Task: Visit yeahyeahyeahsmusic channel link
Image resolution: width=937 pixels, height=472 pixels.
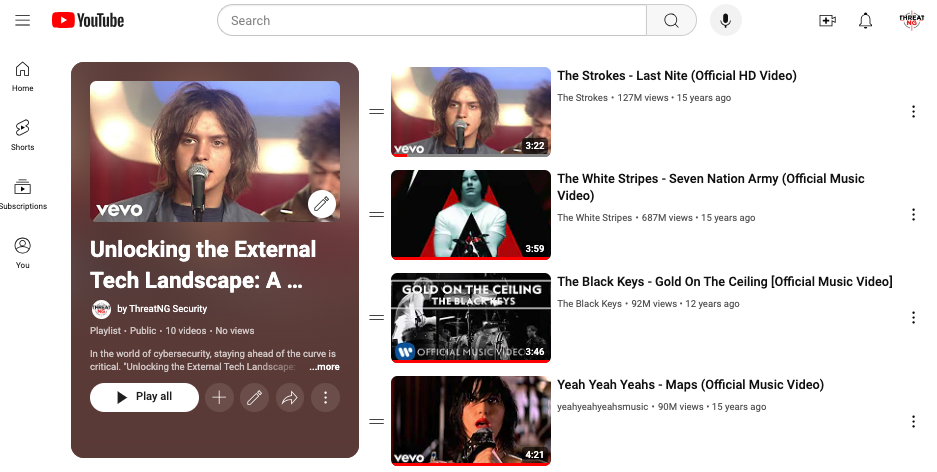Action: (x=602, y=407)
